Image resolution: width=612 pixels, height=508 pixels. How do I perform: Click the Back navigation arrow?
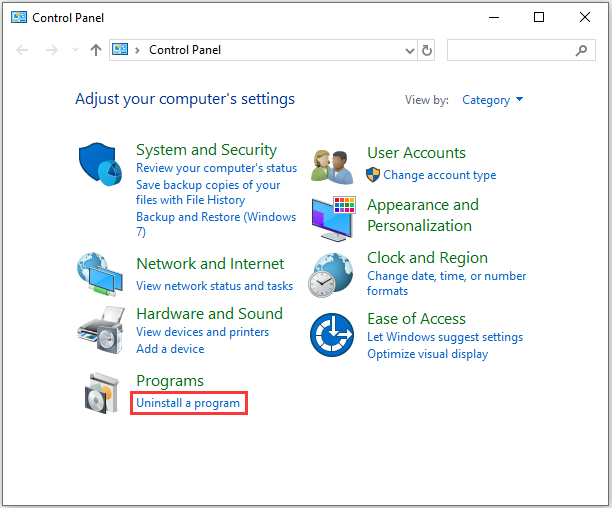[22, 50]
